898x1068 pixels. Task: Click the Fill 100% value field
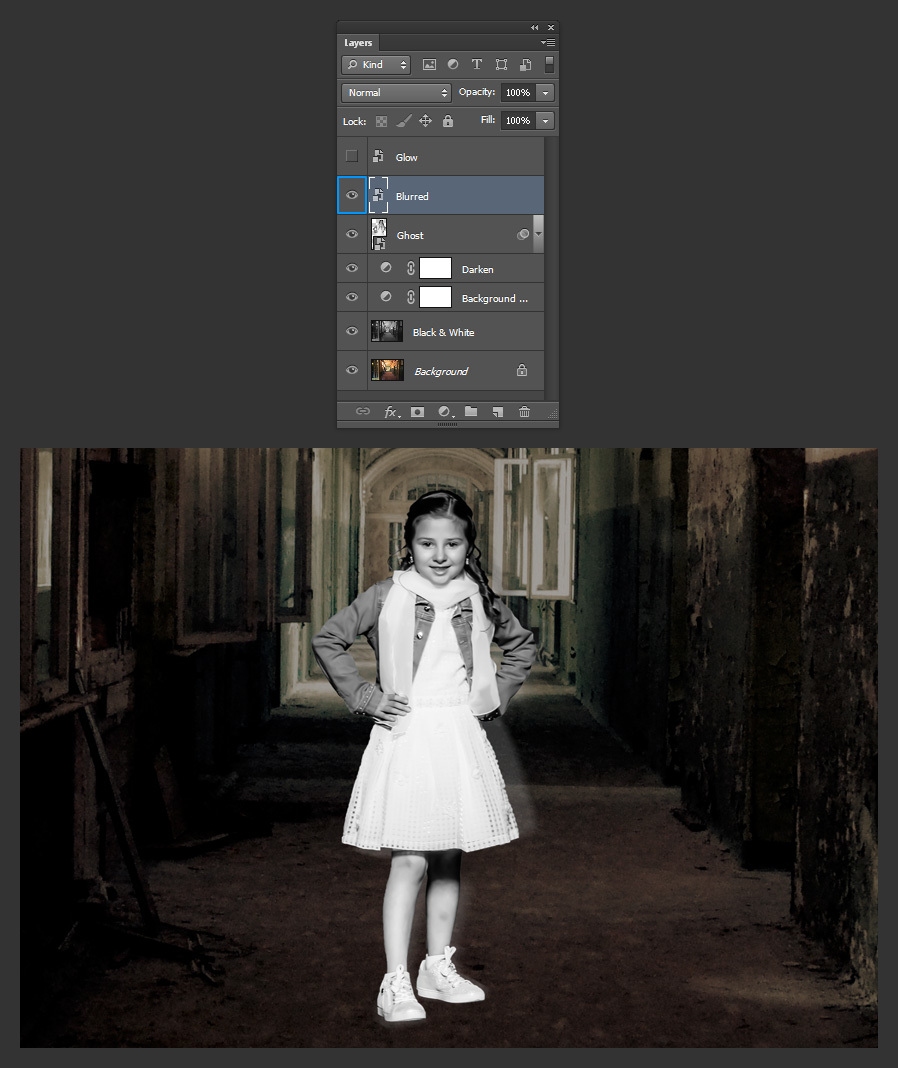coord(518,121)
